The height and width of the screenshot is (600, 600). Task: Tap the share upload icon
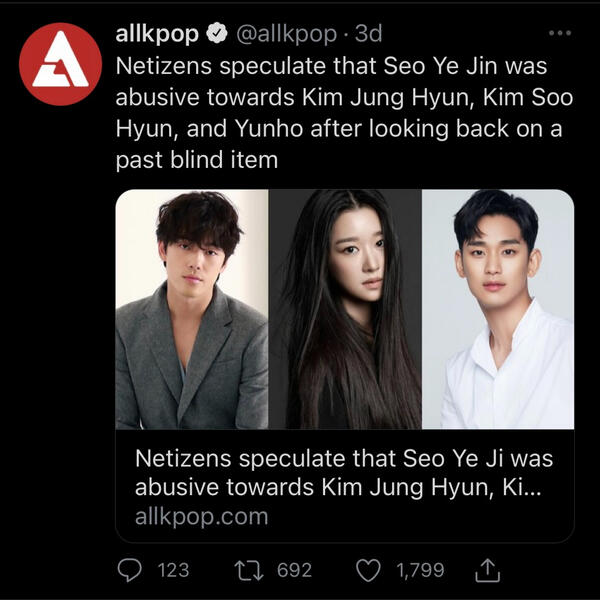coord(487,570)
